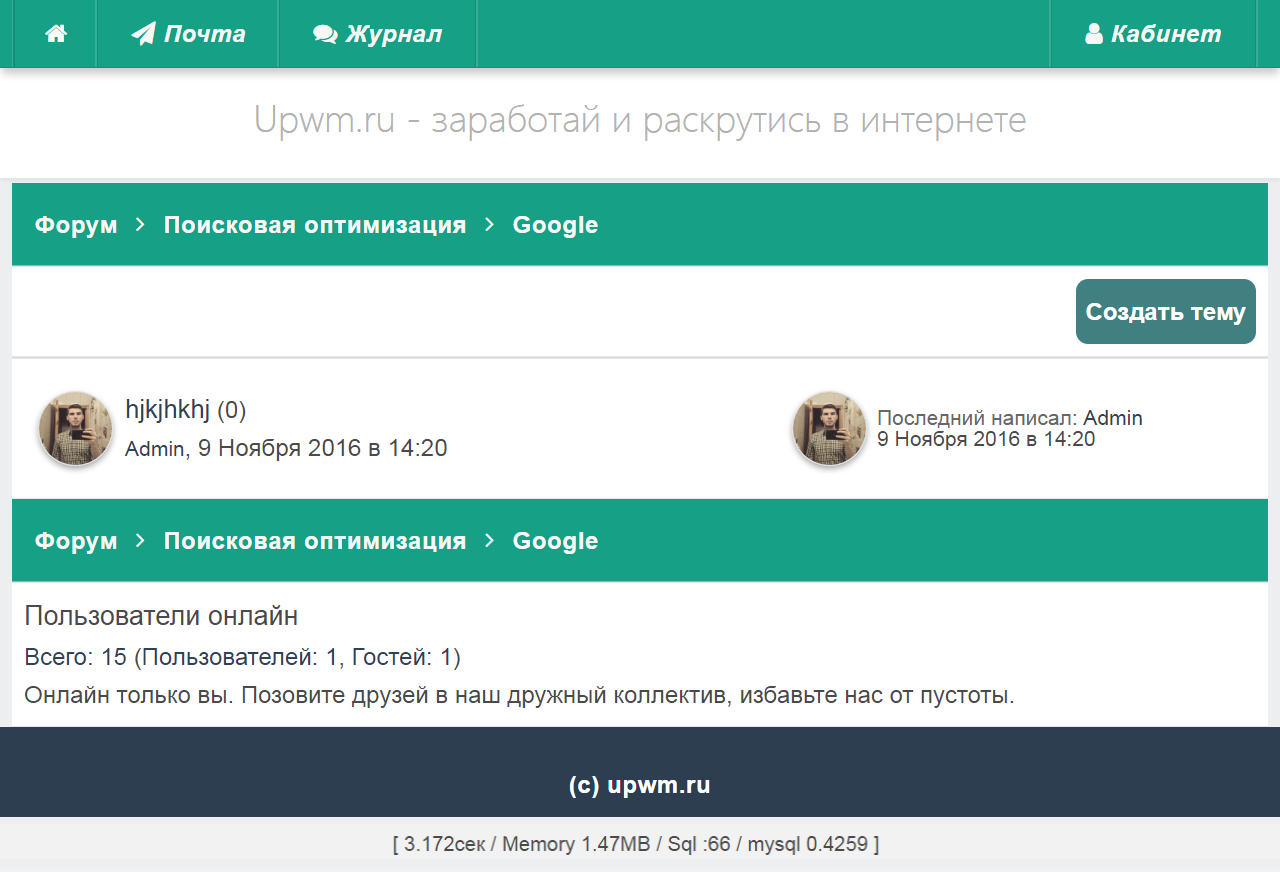The height and width of the screenshot is (872, 1280).
Task: Open the topic titled hjkjhkhj
Action: [x=168, y=409]
